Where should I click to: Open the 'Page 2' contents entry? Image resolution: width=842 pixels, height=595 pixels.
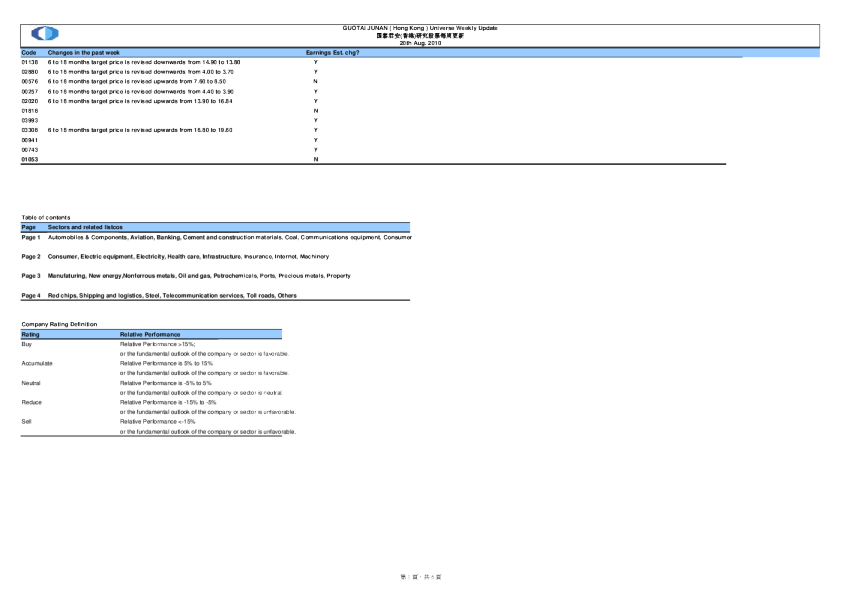click(31, 257)
